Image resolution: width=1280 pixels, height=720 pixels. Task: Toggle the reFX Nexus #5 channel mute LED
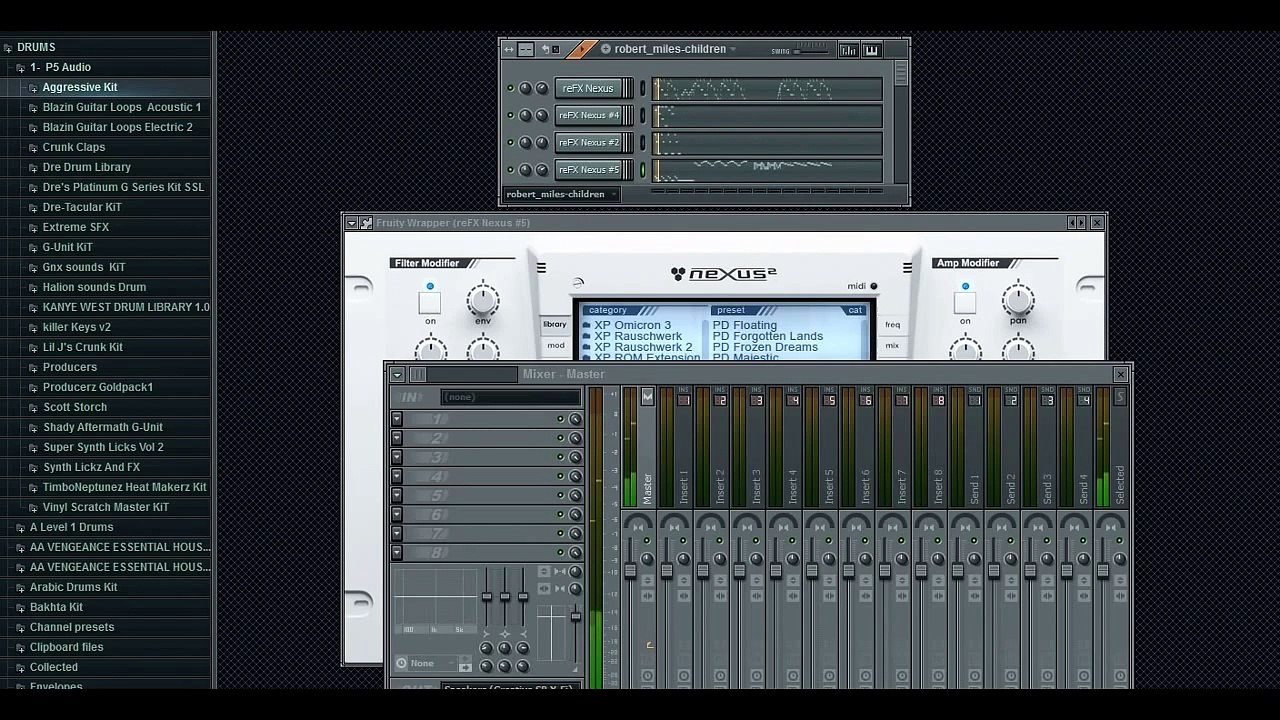click(511, 169)
